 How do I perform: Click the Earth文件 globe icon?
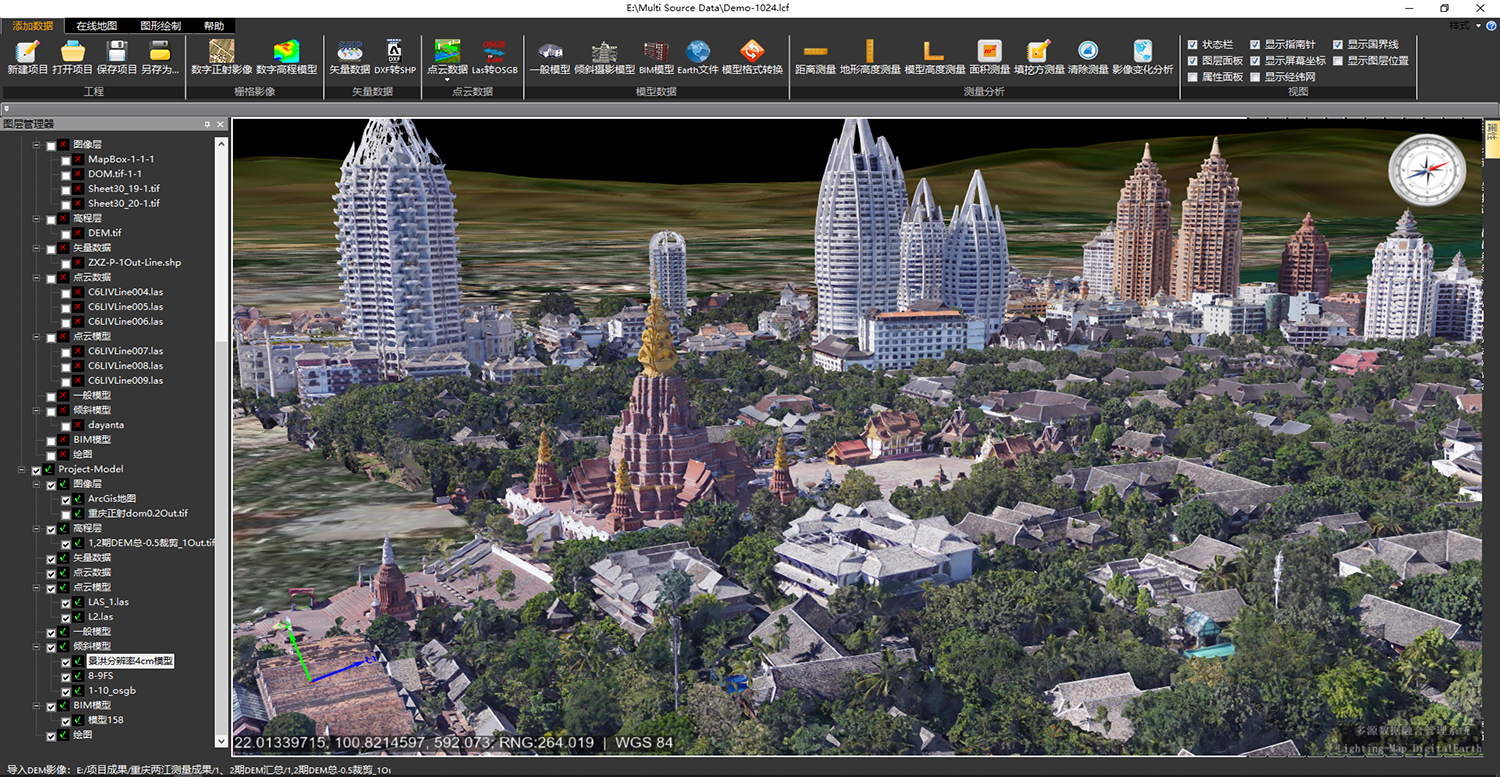(697, 51)
